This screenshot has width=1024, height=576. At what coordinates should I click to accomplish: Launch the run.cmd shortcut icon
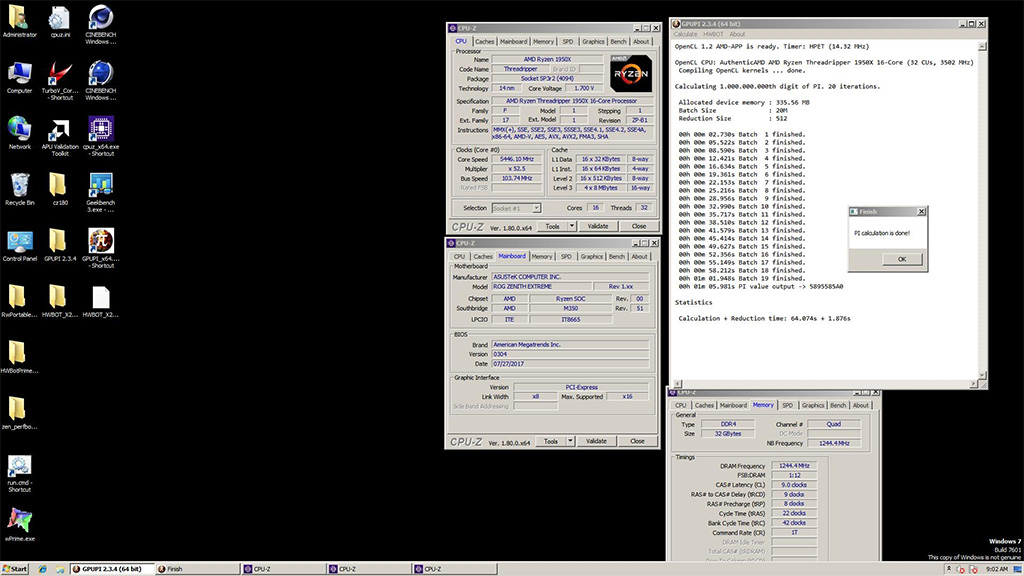(x=19, y=473)
